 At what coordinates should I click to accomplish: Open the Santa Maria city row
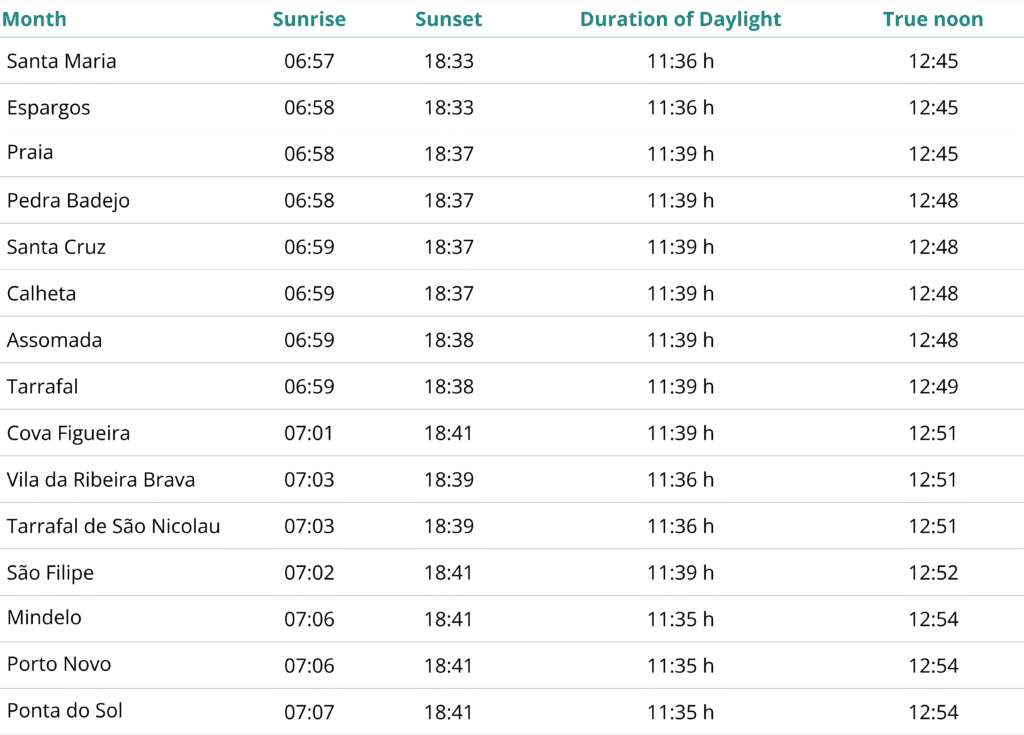point(61,61)
